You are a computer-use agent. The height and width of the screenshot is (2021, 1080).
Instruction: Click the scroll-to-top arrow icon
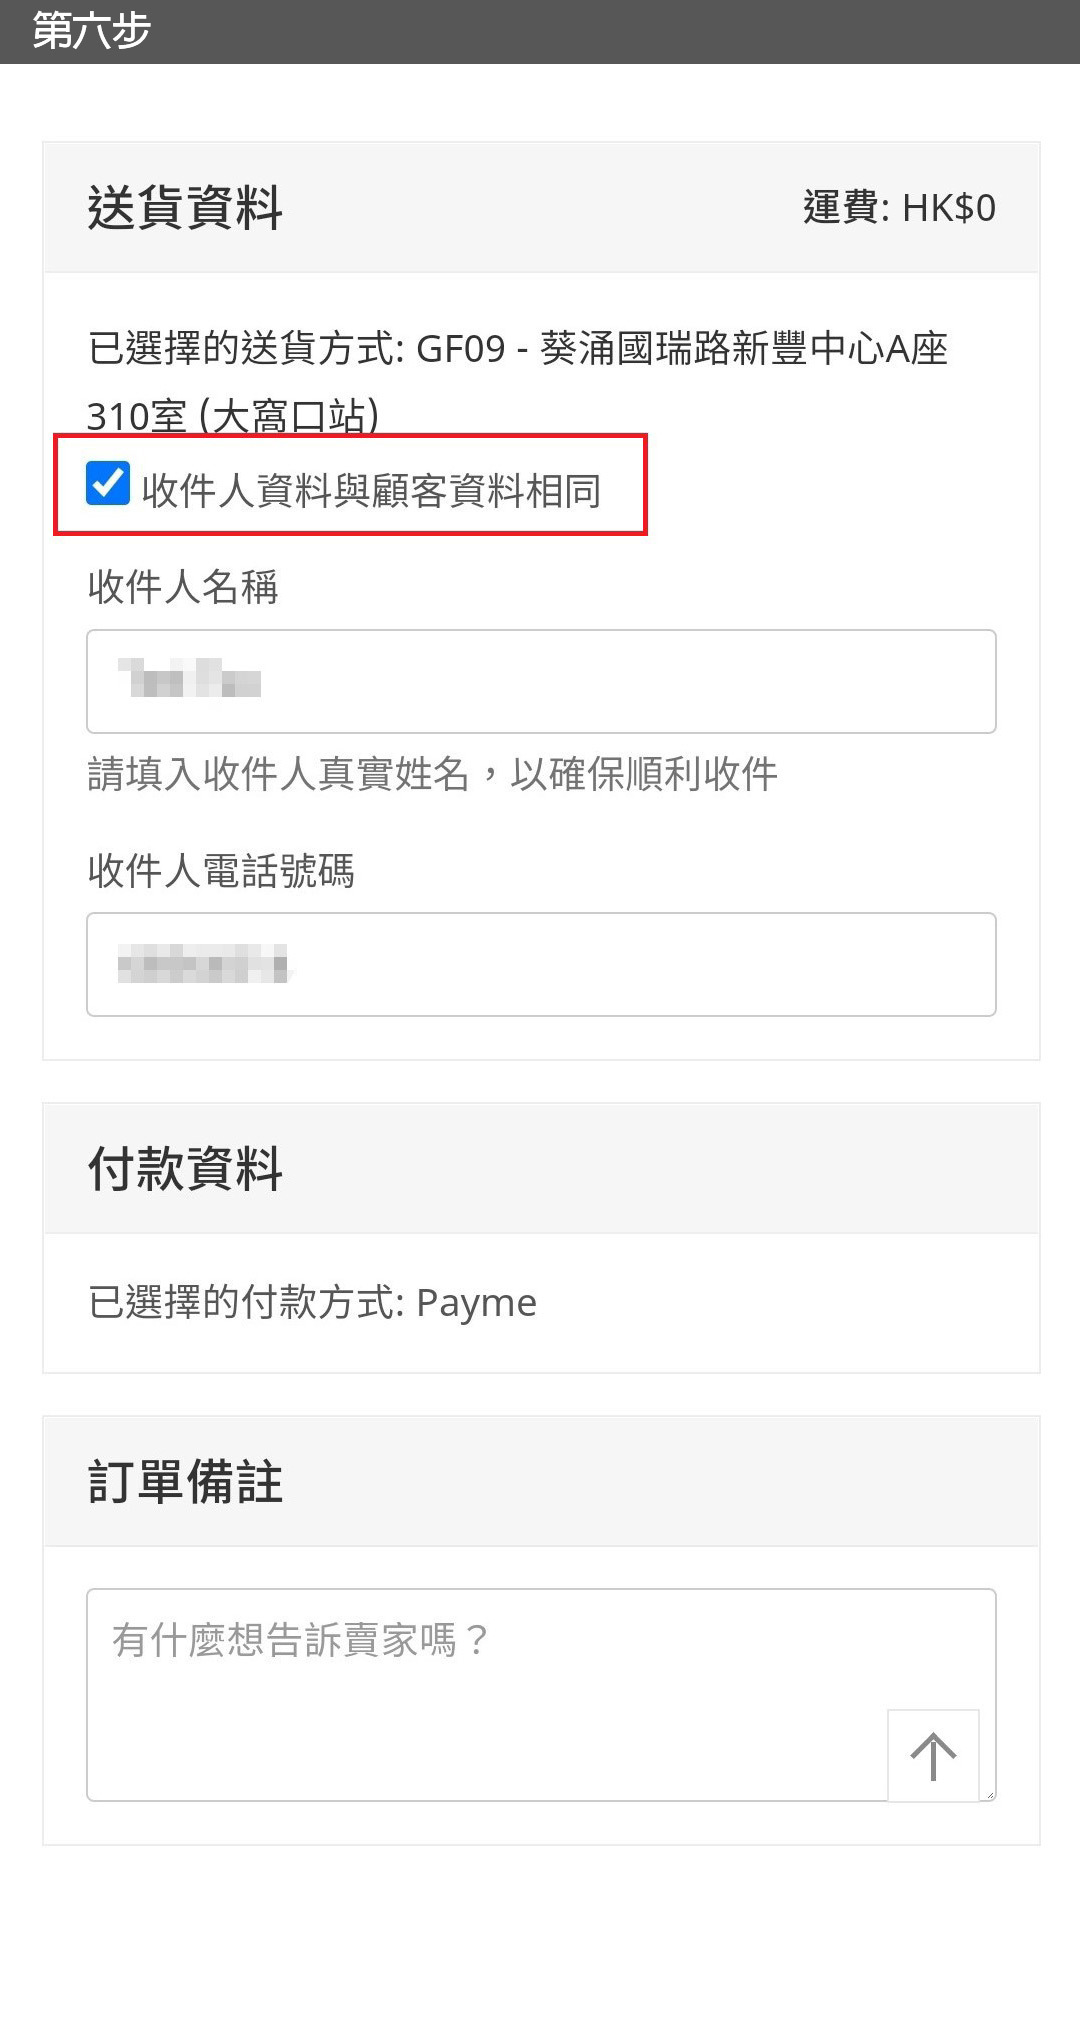[x=933, y=1756]
